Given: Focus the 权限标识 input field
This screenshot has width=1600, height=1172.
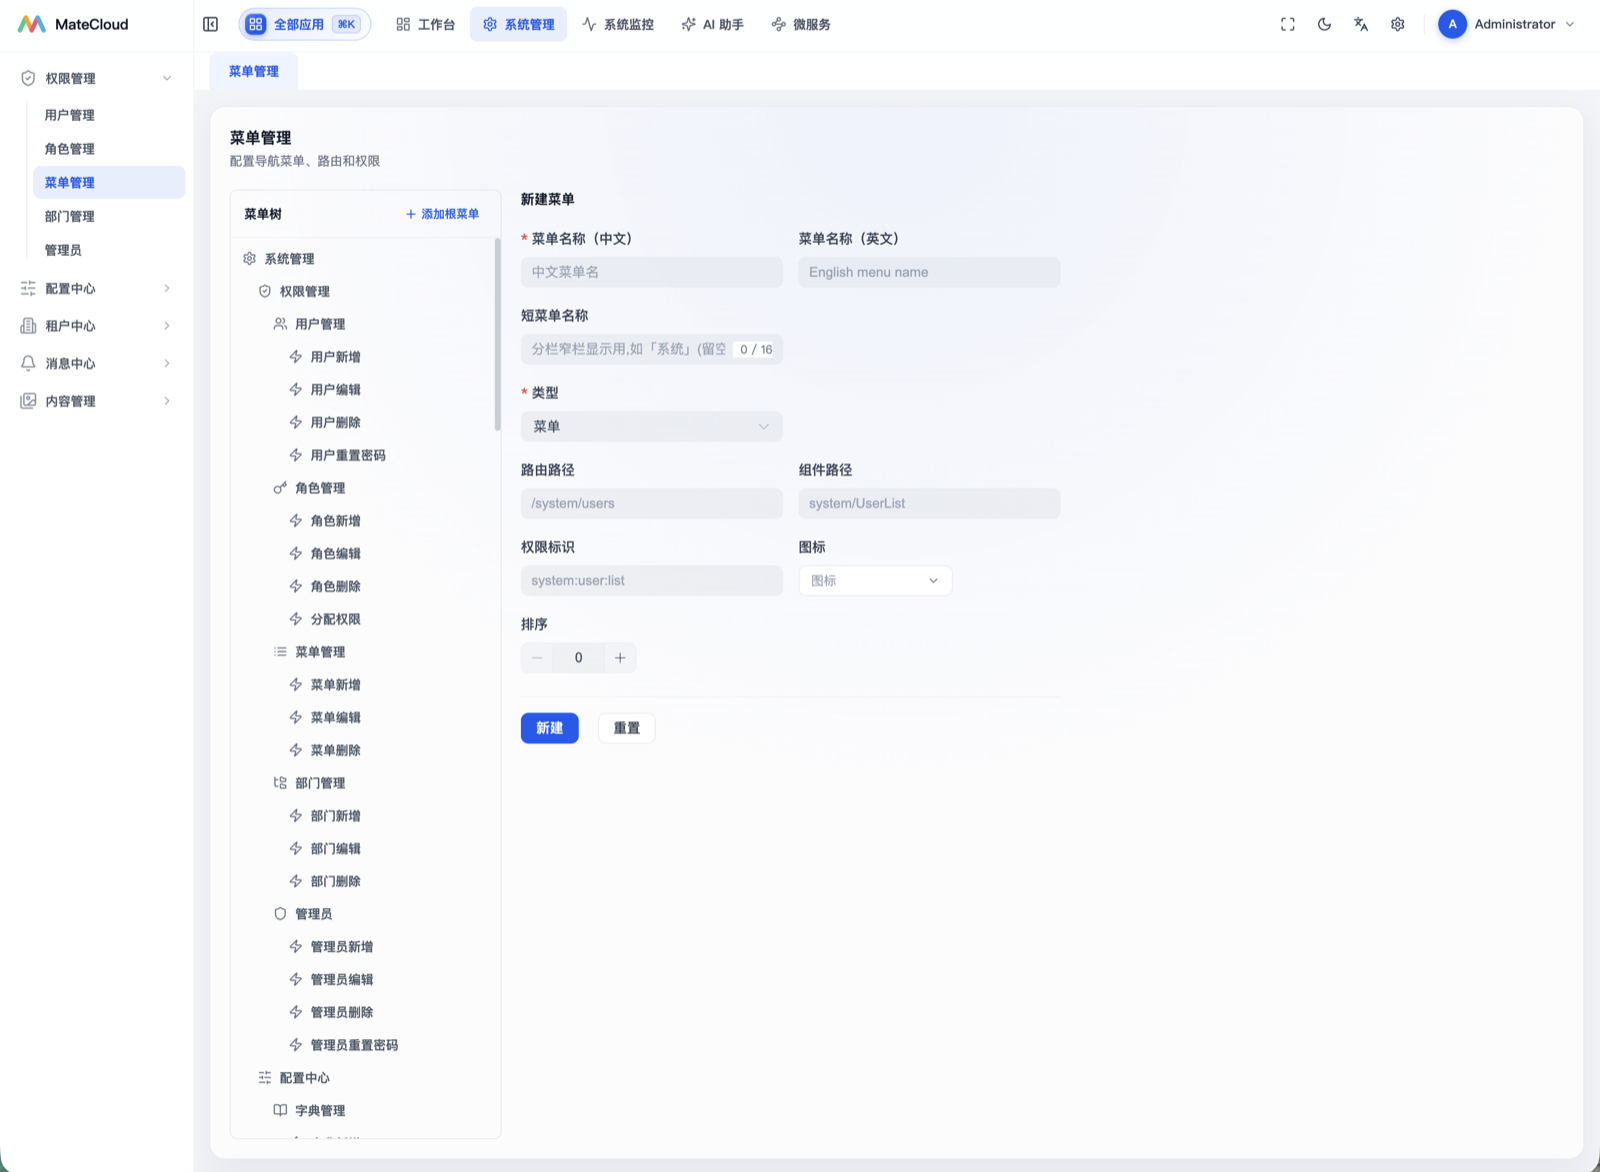Looking at the screenshot, I should pyautogui.click(x=651, y=580).
